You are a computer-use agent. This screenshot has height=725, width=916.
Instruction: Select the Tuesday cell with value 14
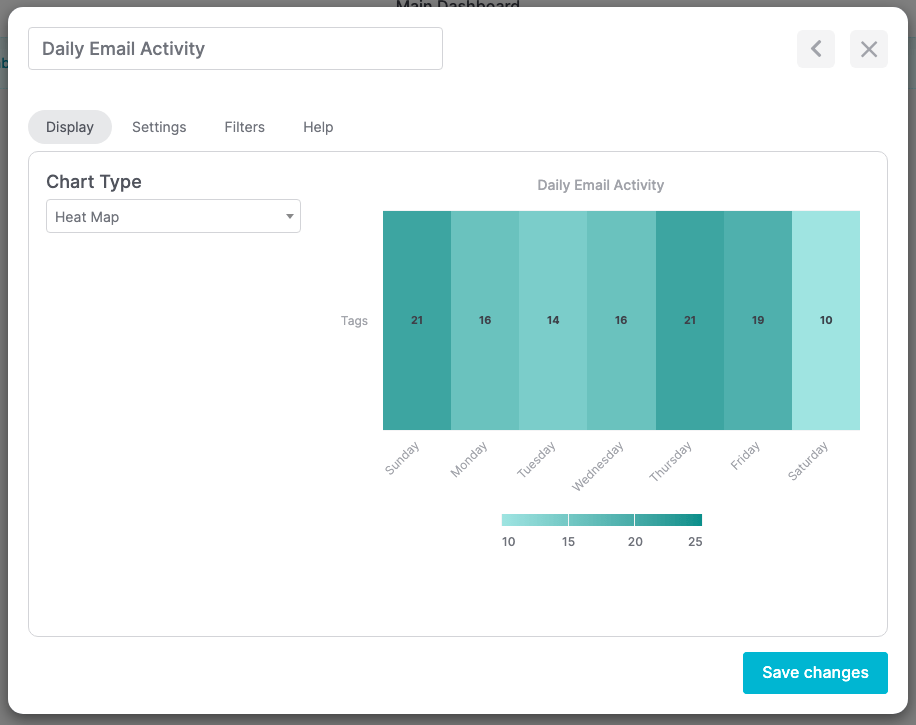553,320
